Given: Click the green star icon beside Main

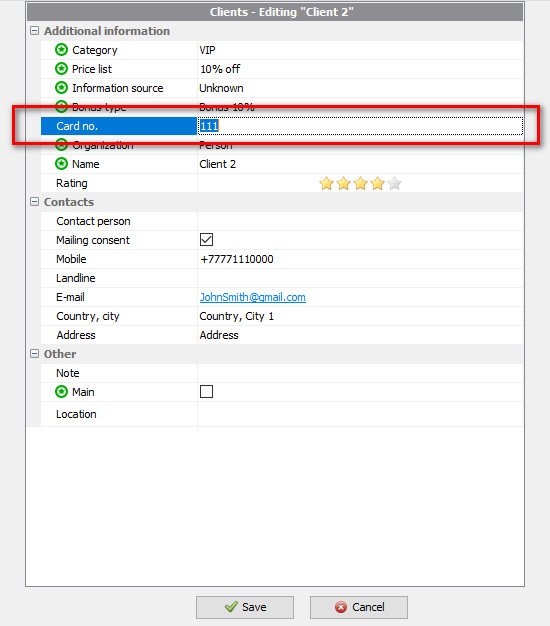Looking at the screenshot, I should (x=61, y=392).
